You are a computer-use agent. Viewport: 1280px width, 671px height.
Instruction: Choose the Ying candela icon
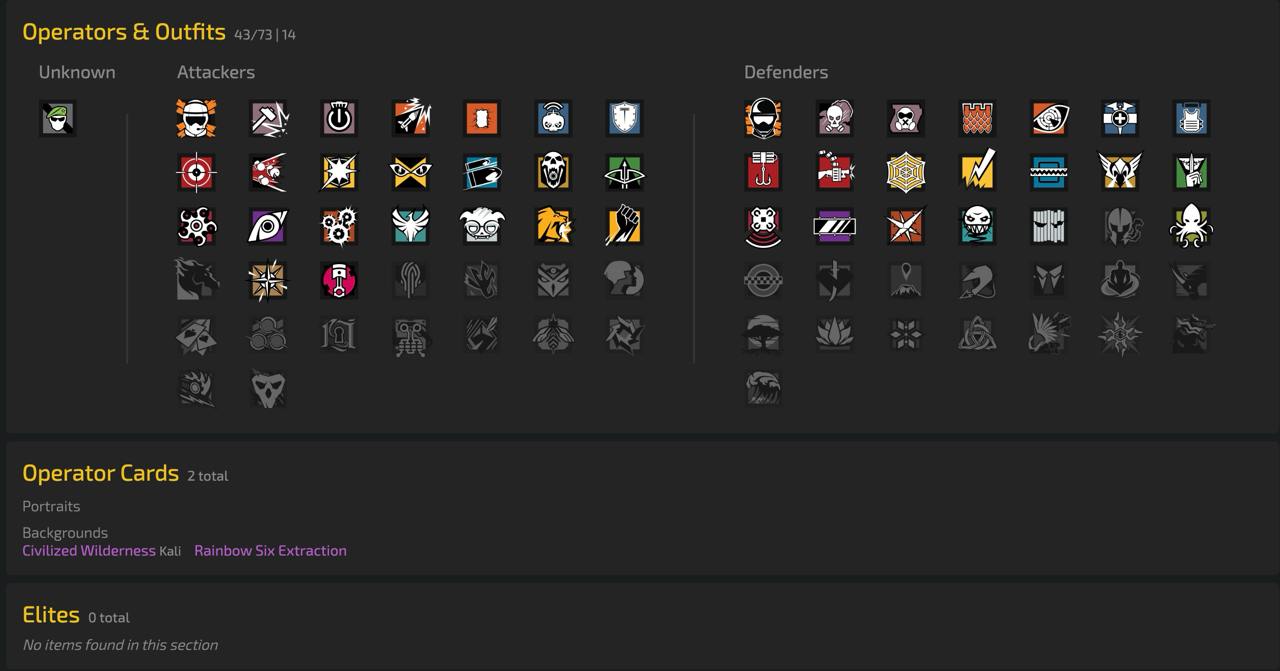(339, 226)
